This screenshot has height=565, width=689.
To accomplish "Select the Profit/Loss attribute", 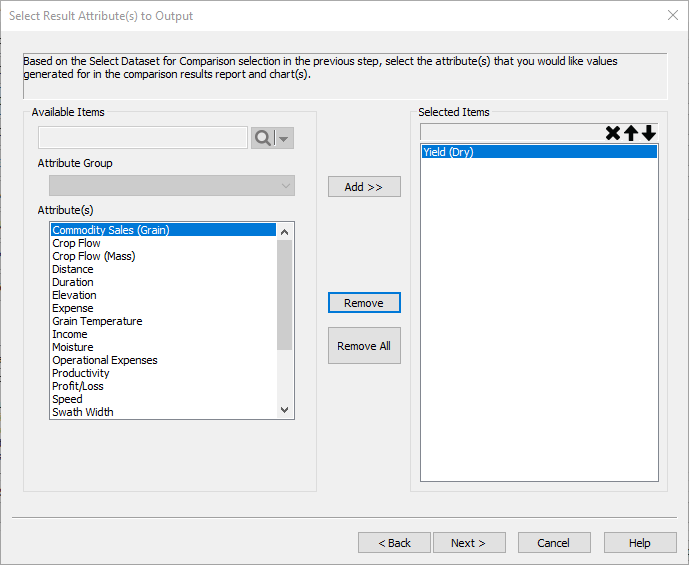I will [163, 386].
